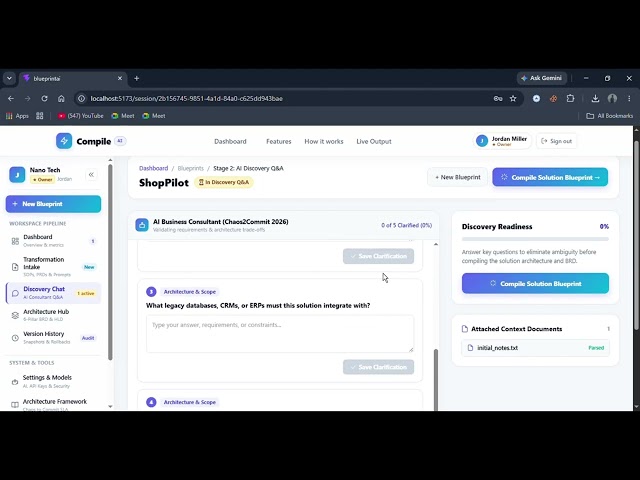The height and width of the screenshot is (480, 640).
Task: Click the New Blueprint button in sidebar
Action: 53,204
